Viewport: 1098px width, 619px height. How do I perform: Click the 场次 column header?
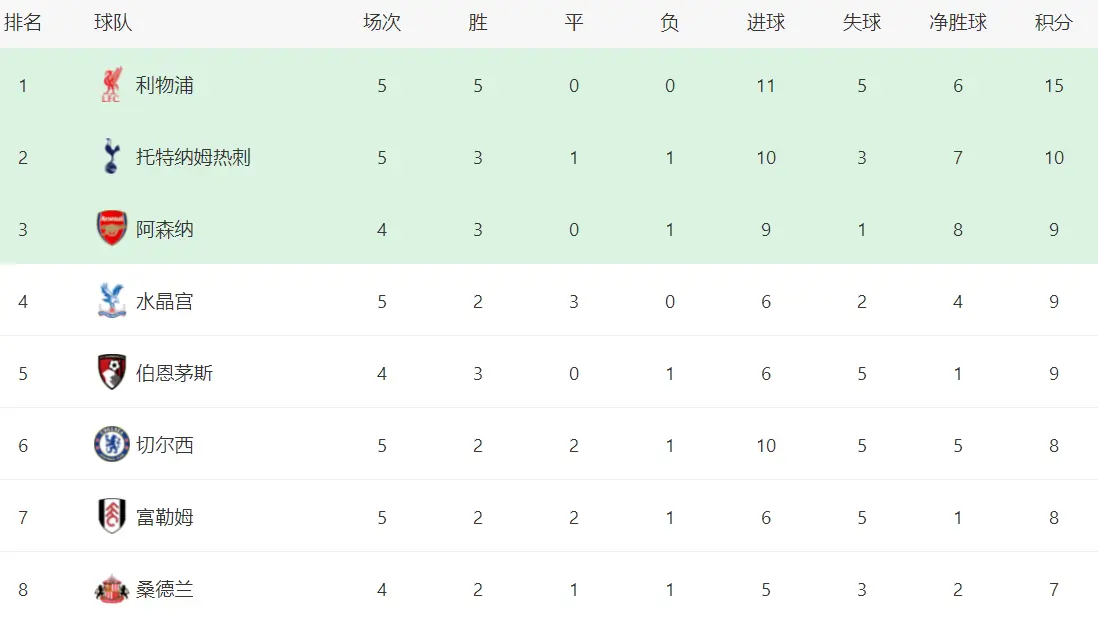coord(381,23)
